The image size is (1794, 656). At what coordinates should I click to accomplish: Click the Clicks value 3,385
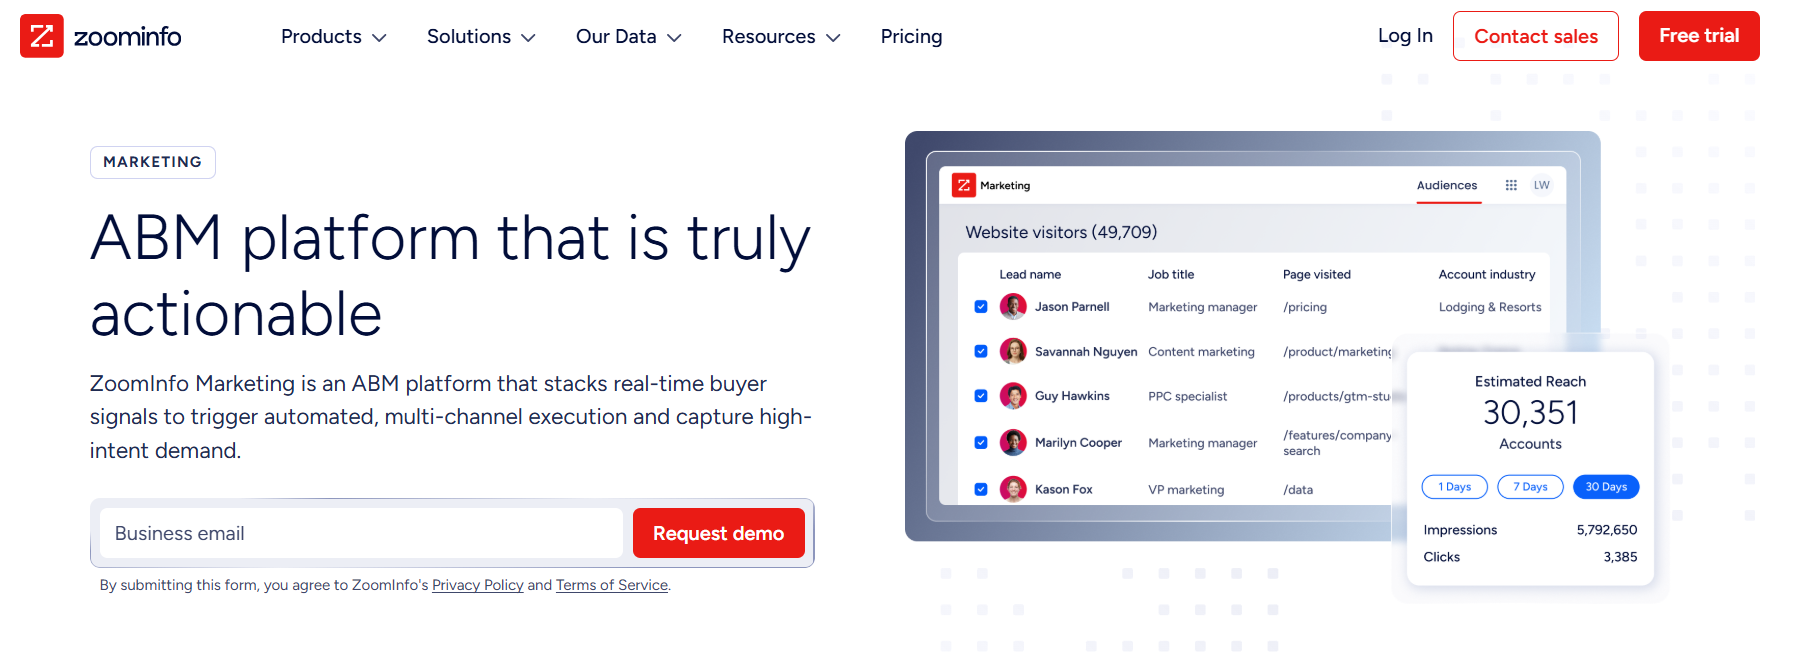1620,557
